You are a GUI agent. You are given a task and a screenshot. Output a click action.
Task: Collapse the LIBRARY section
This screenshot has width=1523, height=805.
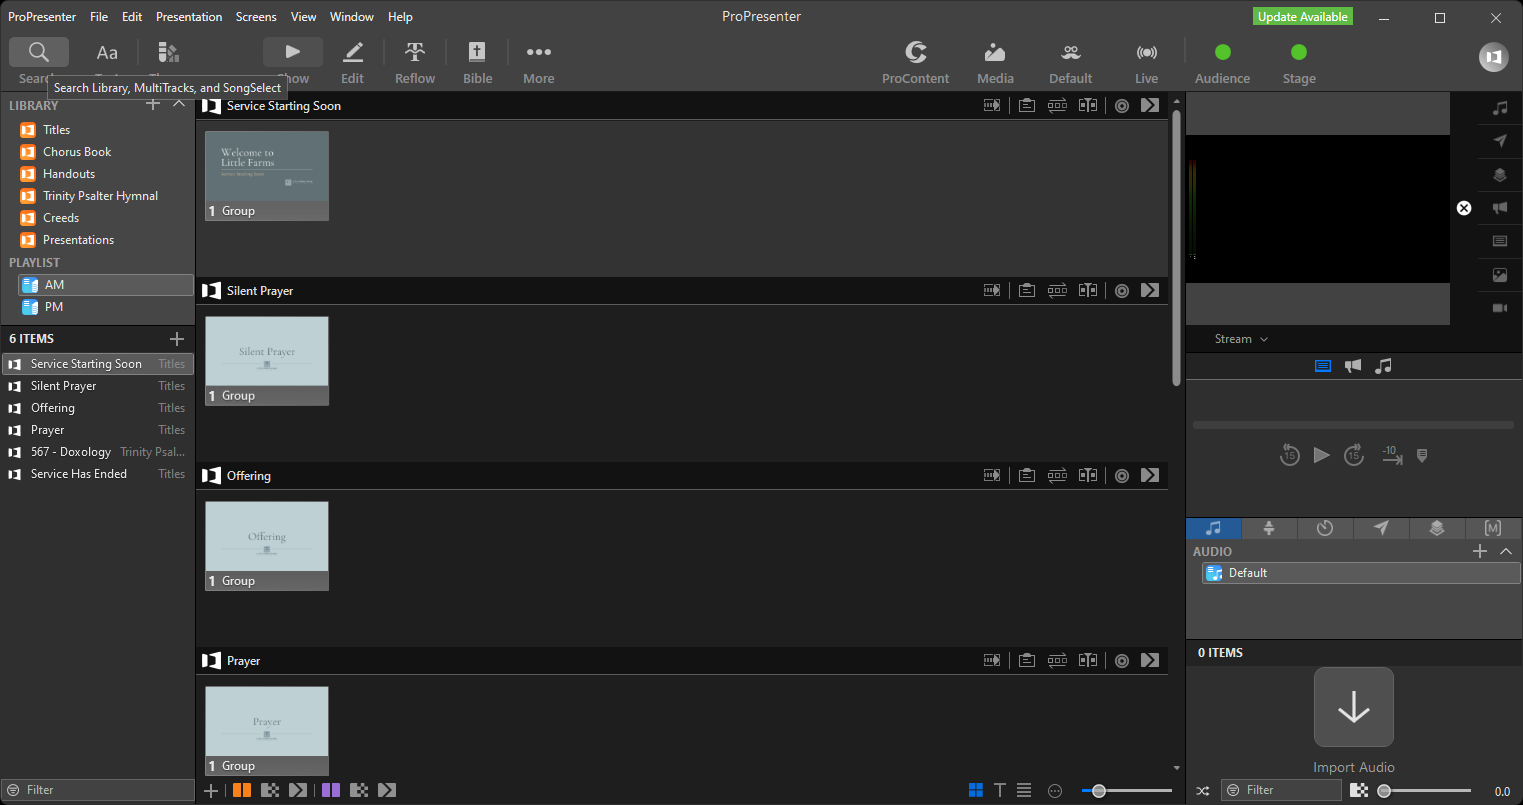point(179,104)
